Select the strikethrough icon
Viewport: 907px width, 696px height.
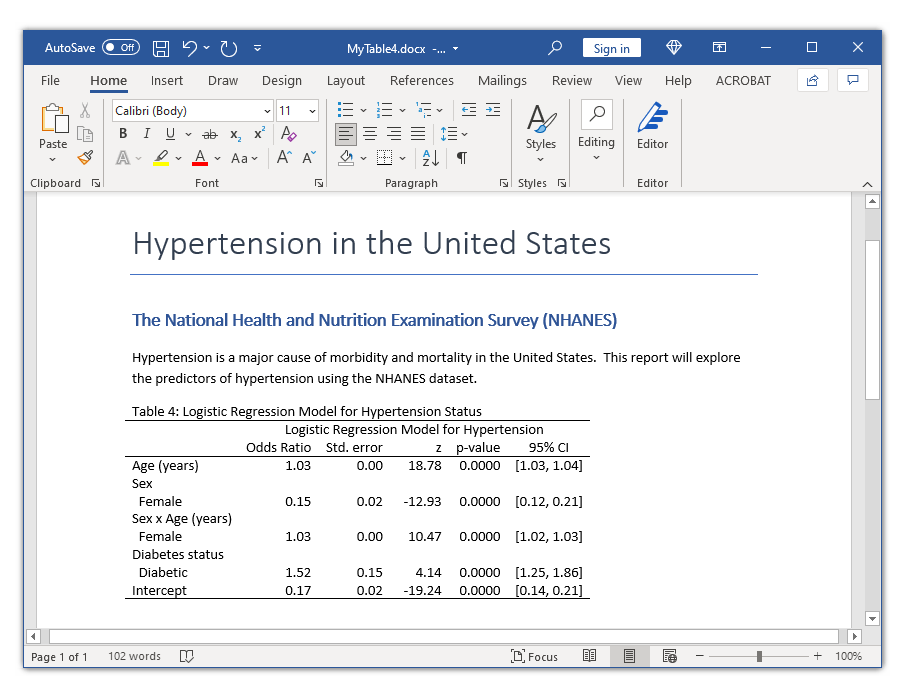tap(209, 133)
